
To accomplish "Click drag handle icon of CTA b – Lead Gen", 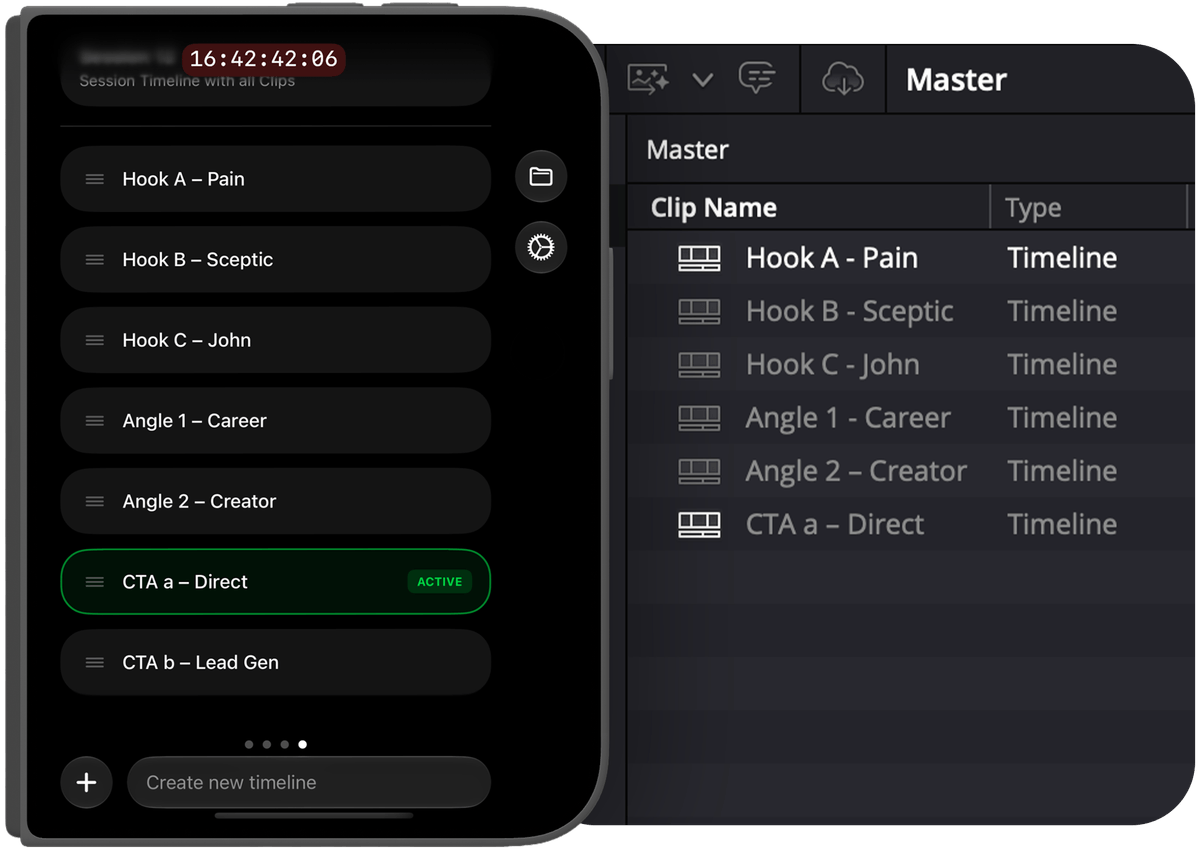I will (x=95, y=663).
